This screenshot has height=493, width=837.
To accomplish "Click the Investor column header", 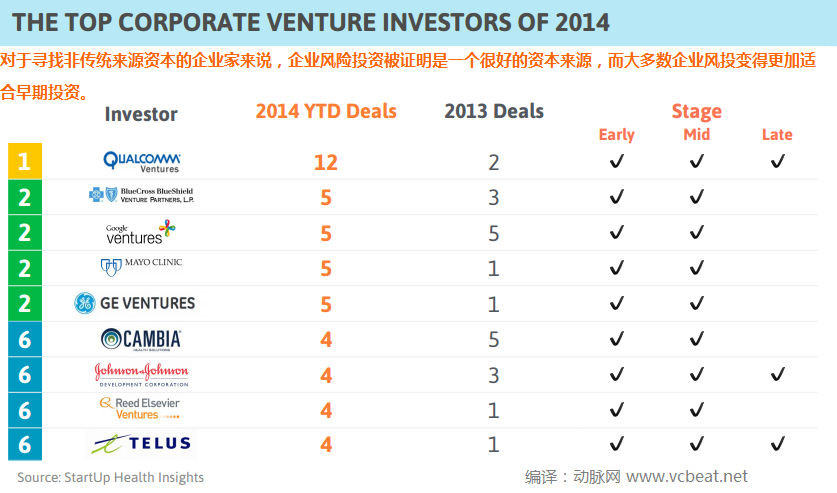I will (x=141, y=114).
